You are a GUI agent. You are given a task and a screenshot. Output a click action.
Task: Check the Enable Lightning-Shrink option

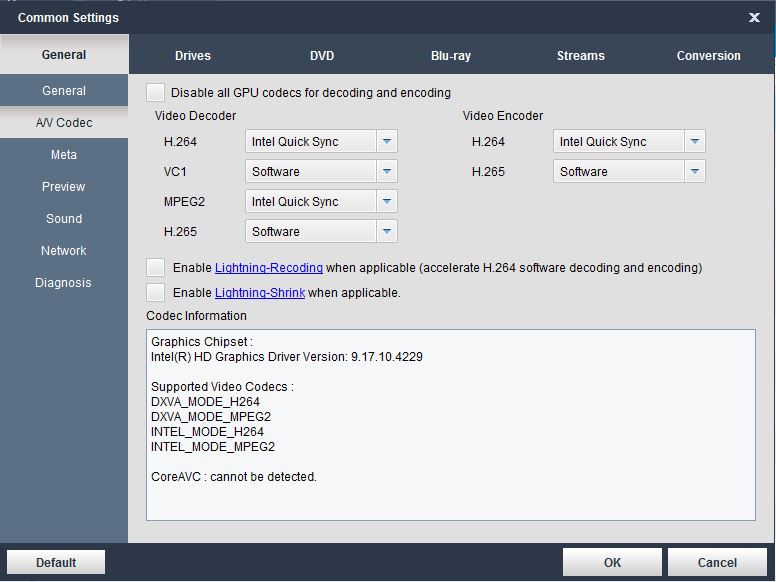click(x=156, y=293)
